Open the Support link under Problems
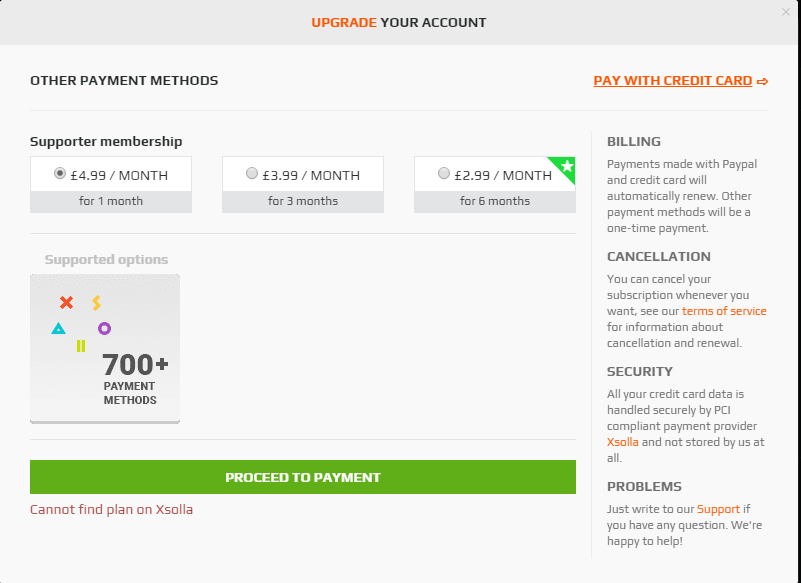Screen dimensions: 801x583 [x=718, y=509]
